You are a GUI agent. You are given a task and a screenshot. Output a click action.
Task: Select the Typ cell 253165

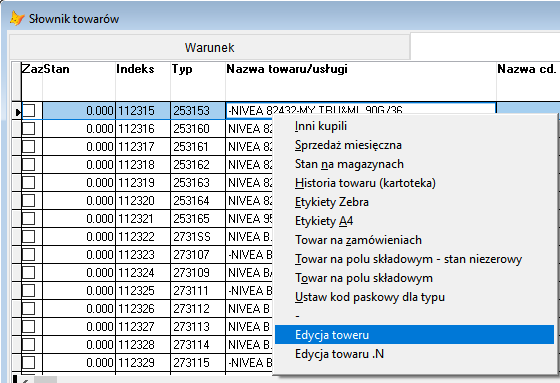click(x=198, y=218)
